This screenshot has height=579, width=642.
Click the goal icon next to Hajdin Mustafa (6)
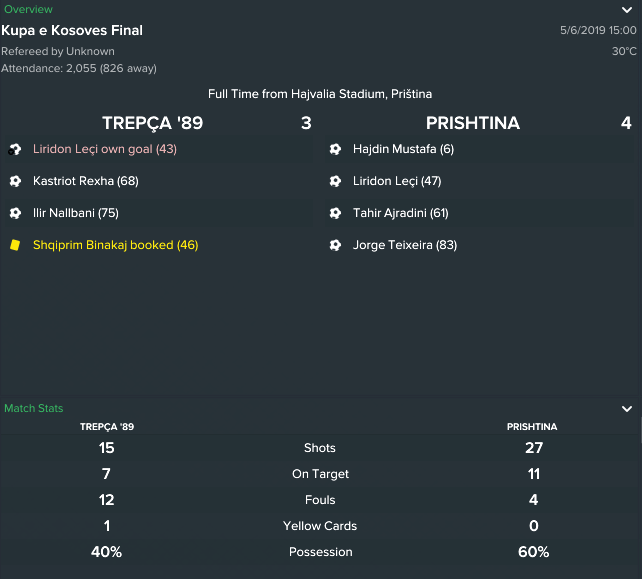[x=335, y=149]
